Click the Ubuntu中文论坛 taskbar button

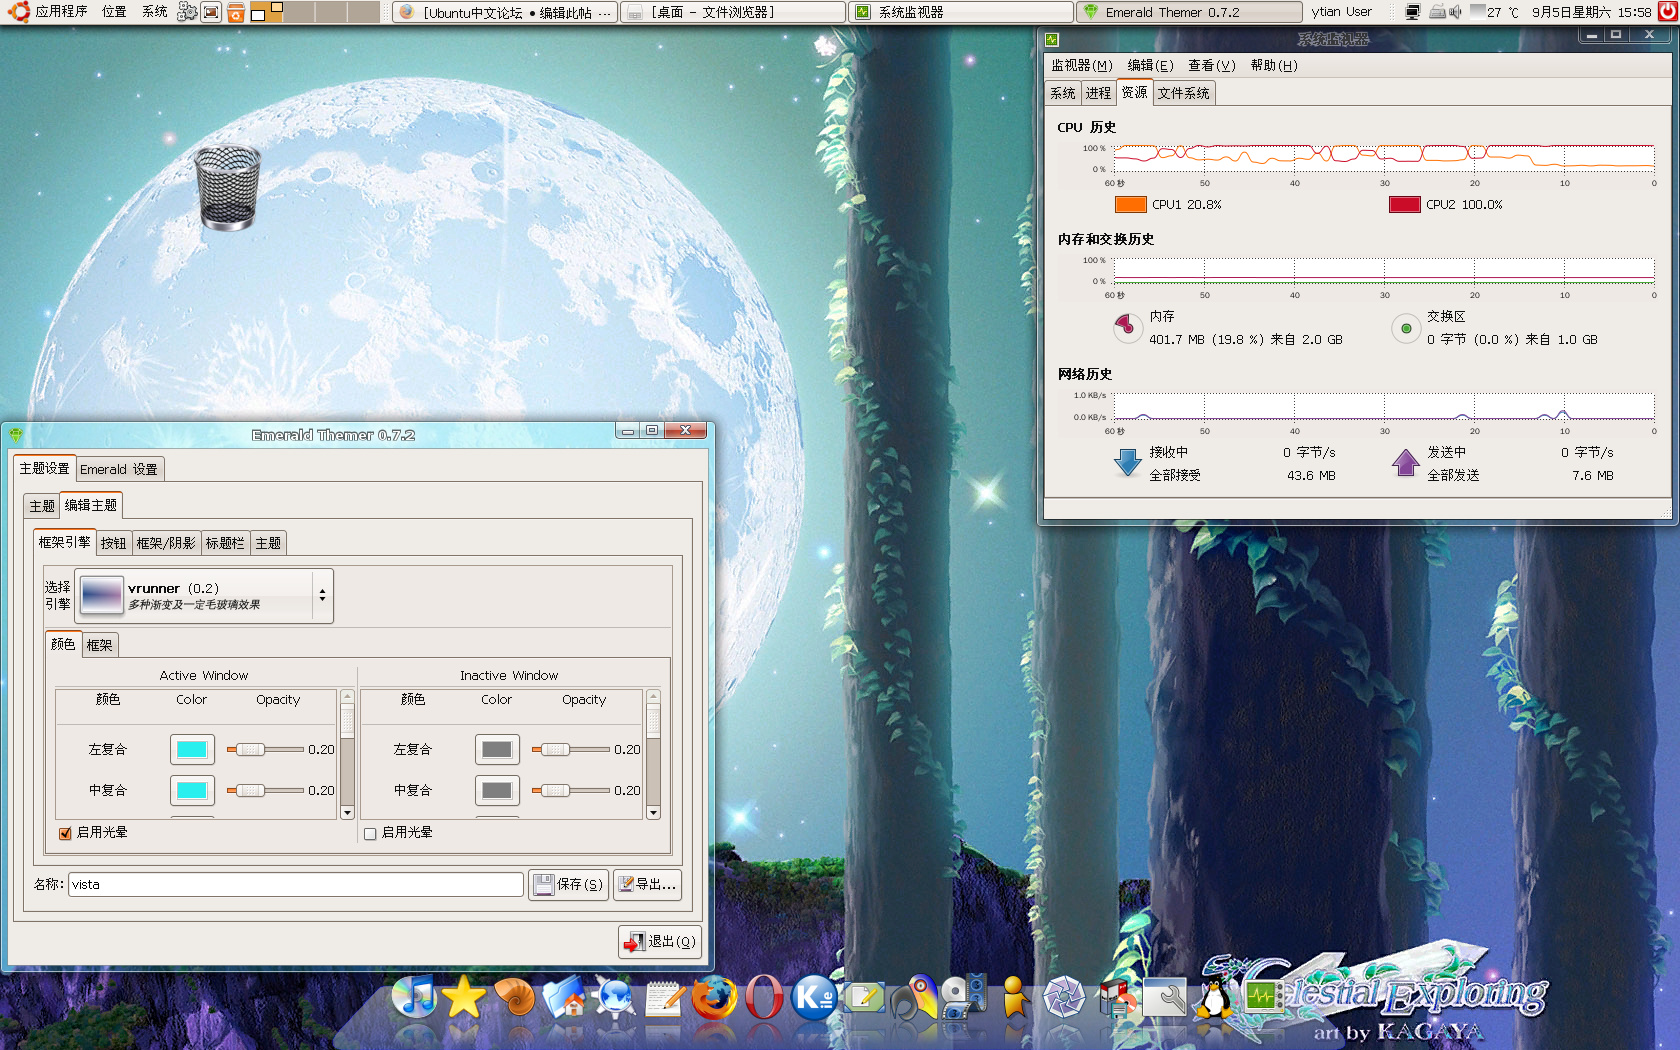coord(504,12)
